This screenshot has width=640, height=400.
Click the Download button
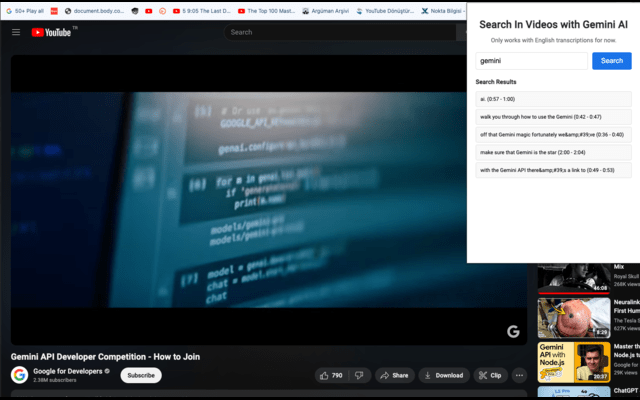(x=444, y=376)
